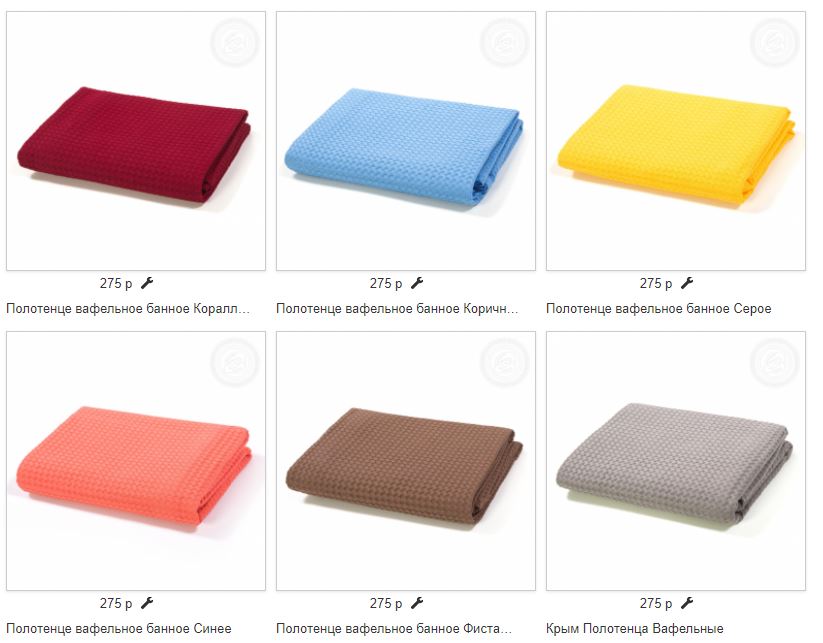Open the 'Полотенце вафельное банное Серое' link
Viewport: 823px width, 643px height.
pyautogui.click(x=659, y=309)
